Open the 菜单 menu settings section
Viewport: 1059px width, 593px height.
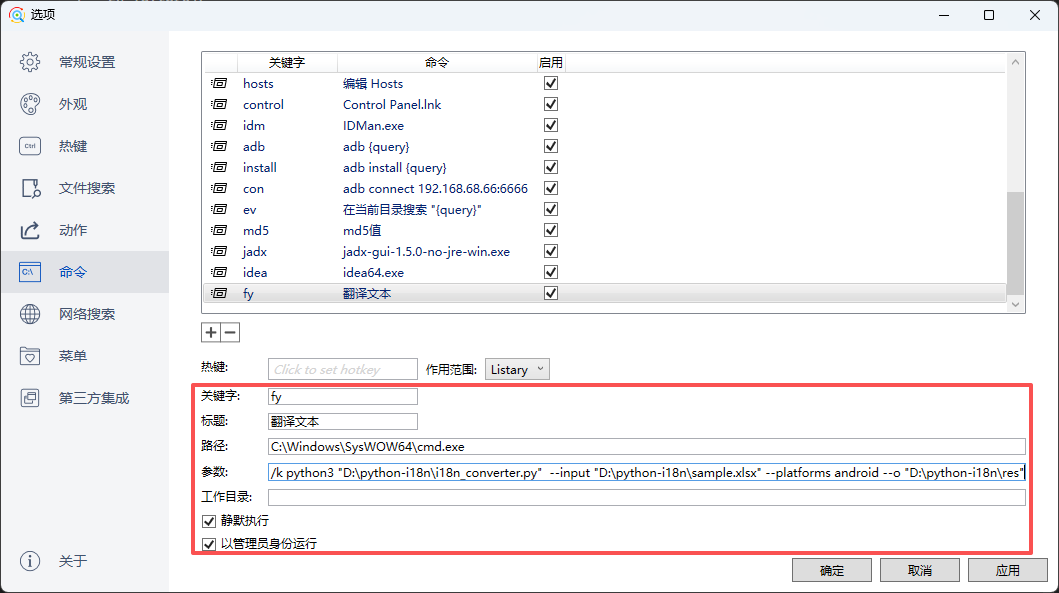click(x=73, y=356)
